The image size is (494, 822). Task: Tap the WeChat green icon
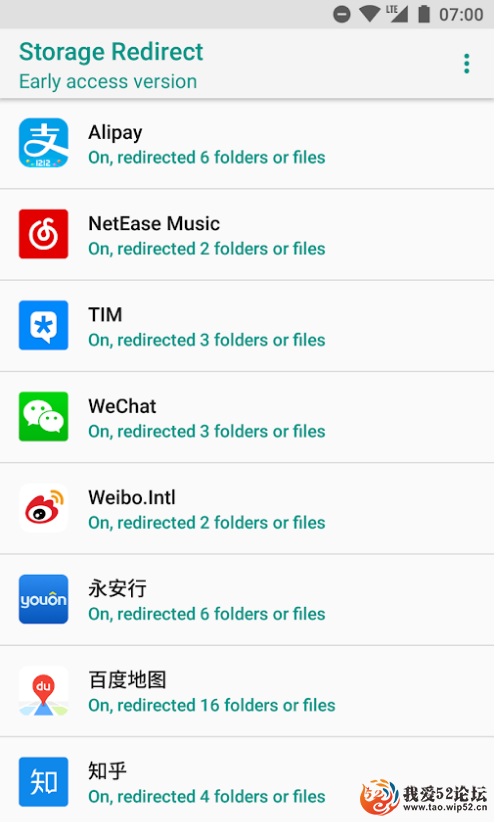44,416
